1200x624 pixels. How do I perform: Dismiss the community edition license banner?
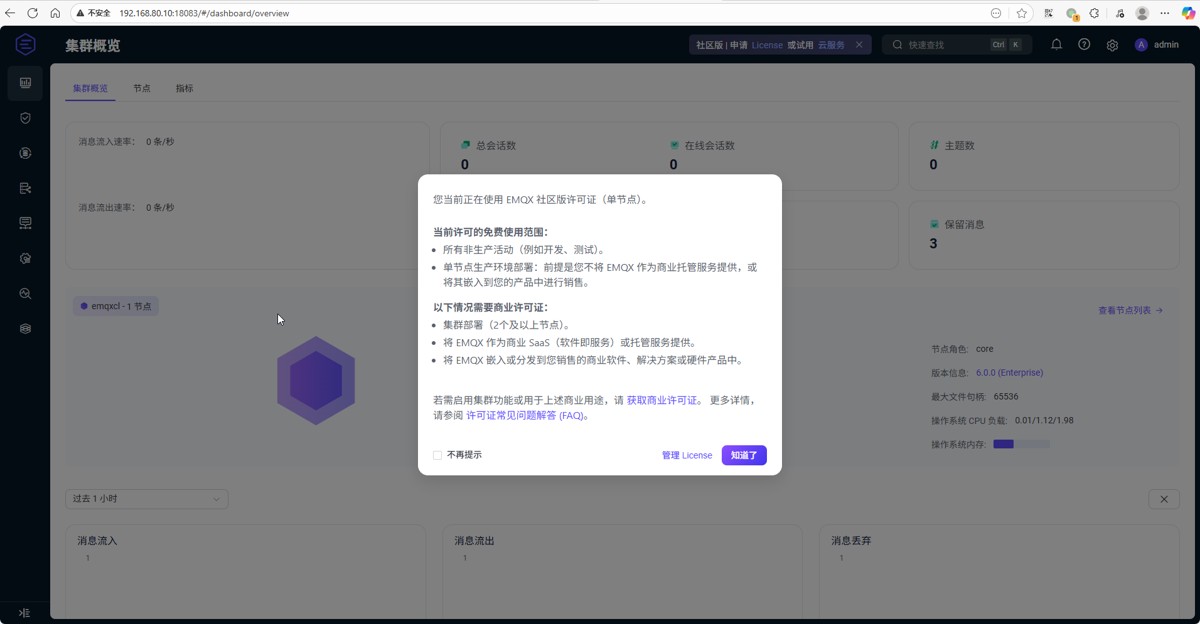point(859,45)
